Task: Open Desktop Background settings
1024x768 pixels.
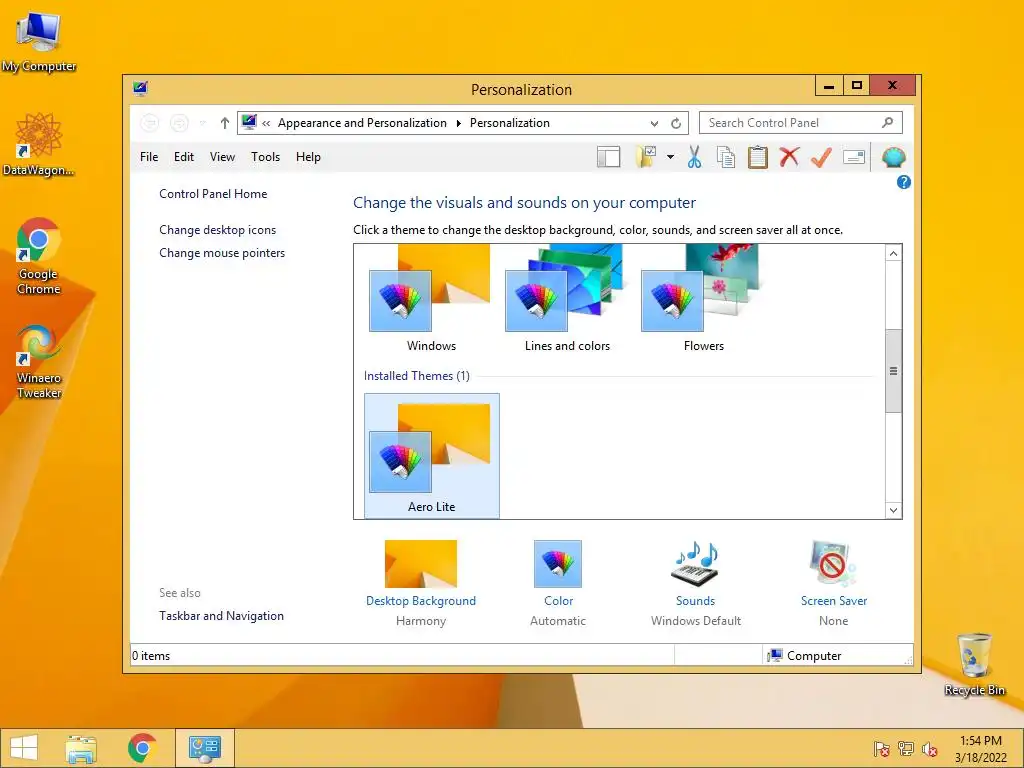Action: tap(421, 583)
